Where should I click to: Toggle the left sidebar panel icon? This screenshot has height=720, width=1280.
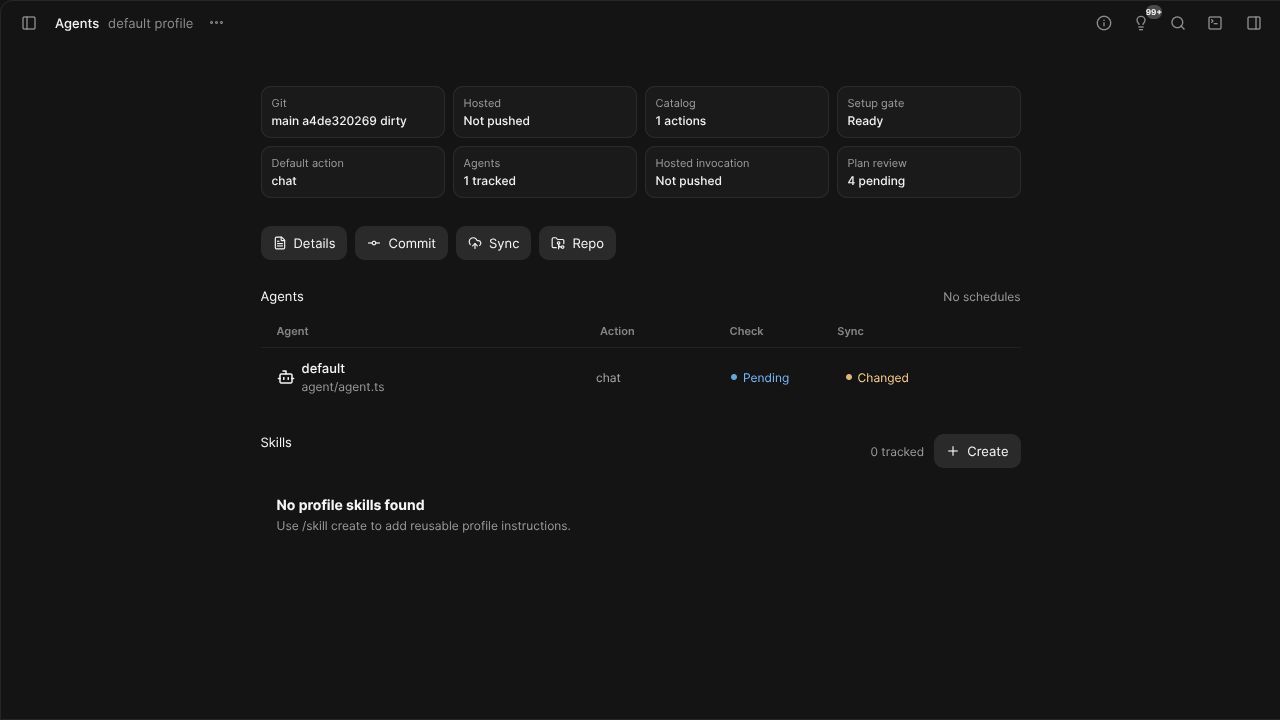pyautogui.click(x=29, y=23)
